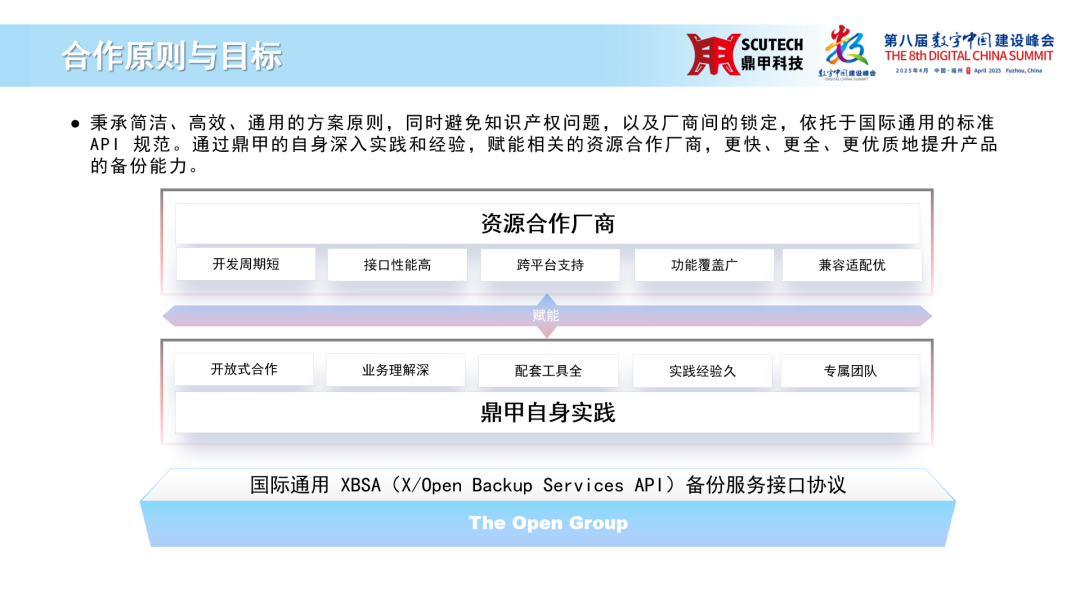This screenshot has height=607, width=1080.
Task: Click the 开放式合作 box
Action: pyautogui.click(x=244, y=369)
